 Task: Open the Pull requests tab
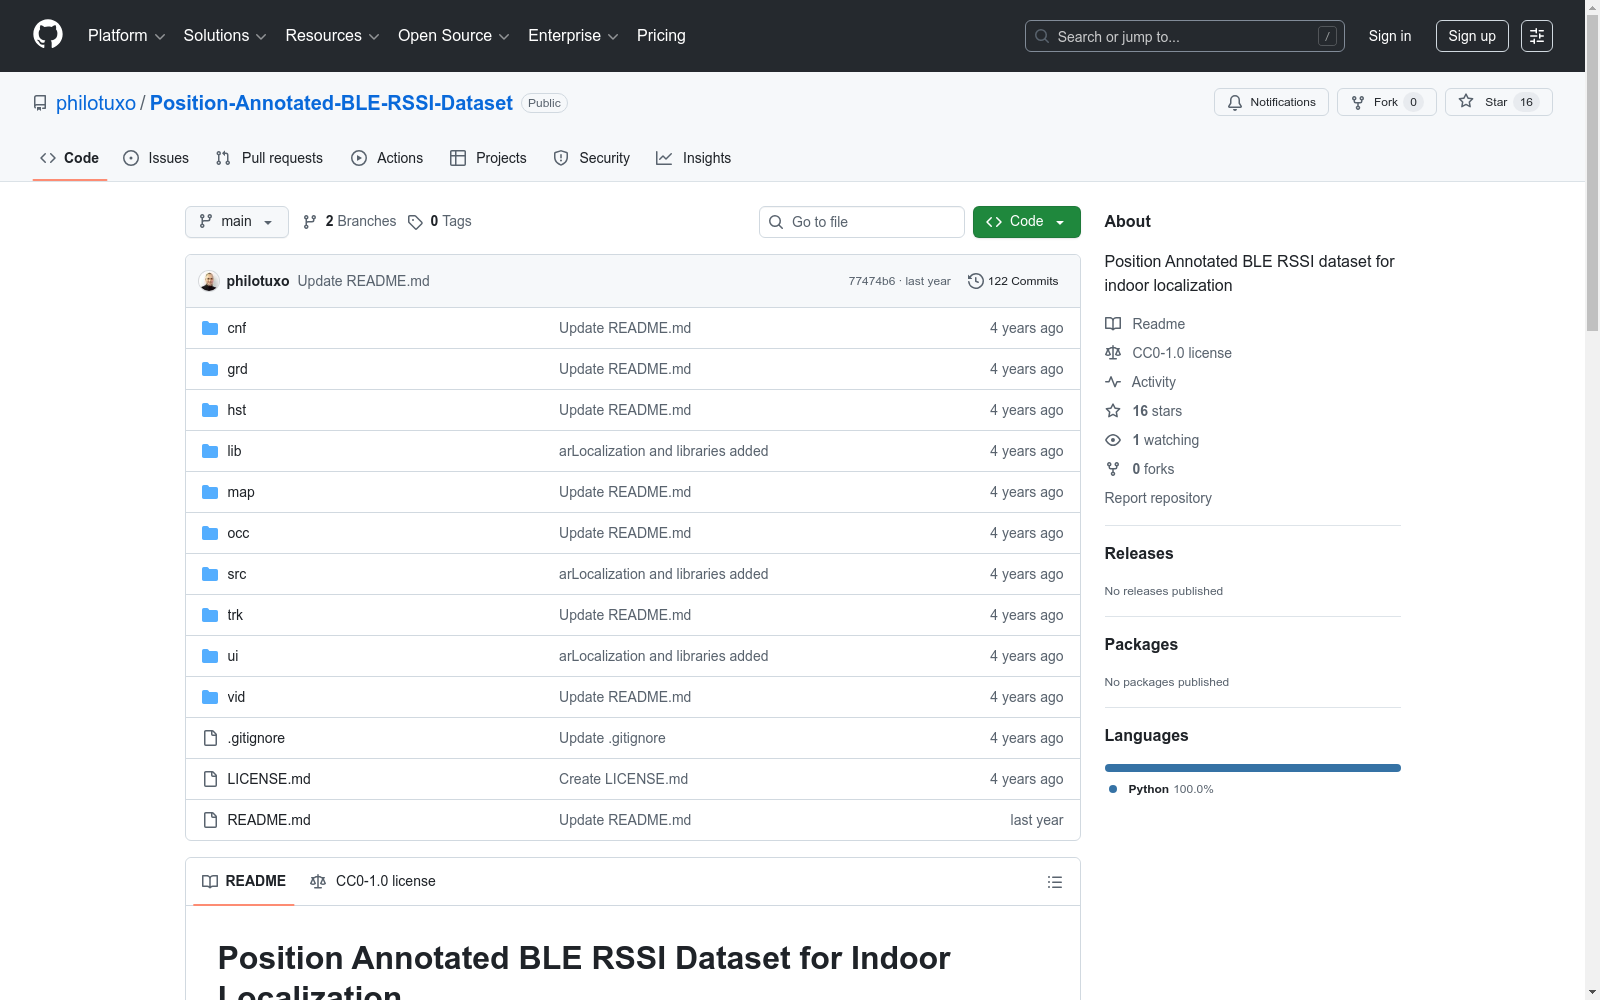(x=269, y=158)
